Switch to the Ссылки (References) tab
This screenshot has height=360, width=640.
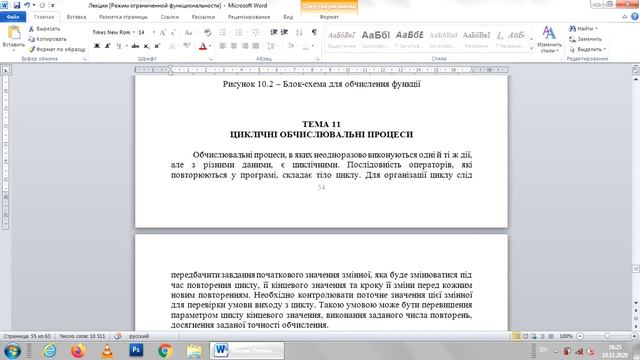click(170, 17)
